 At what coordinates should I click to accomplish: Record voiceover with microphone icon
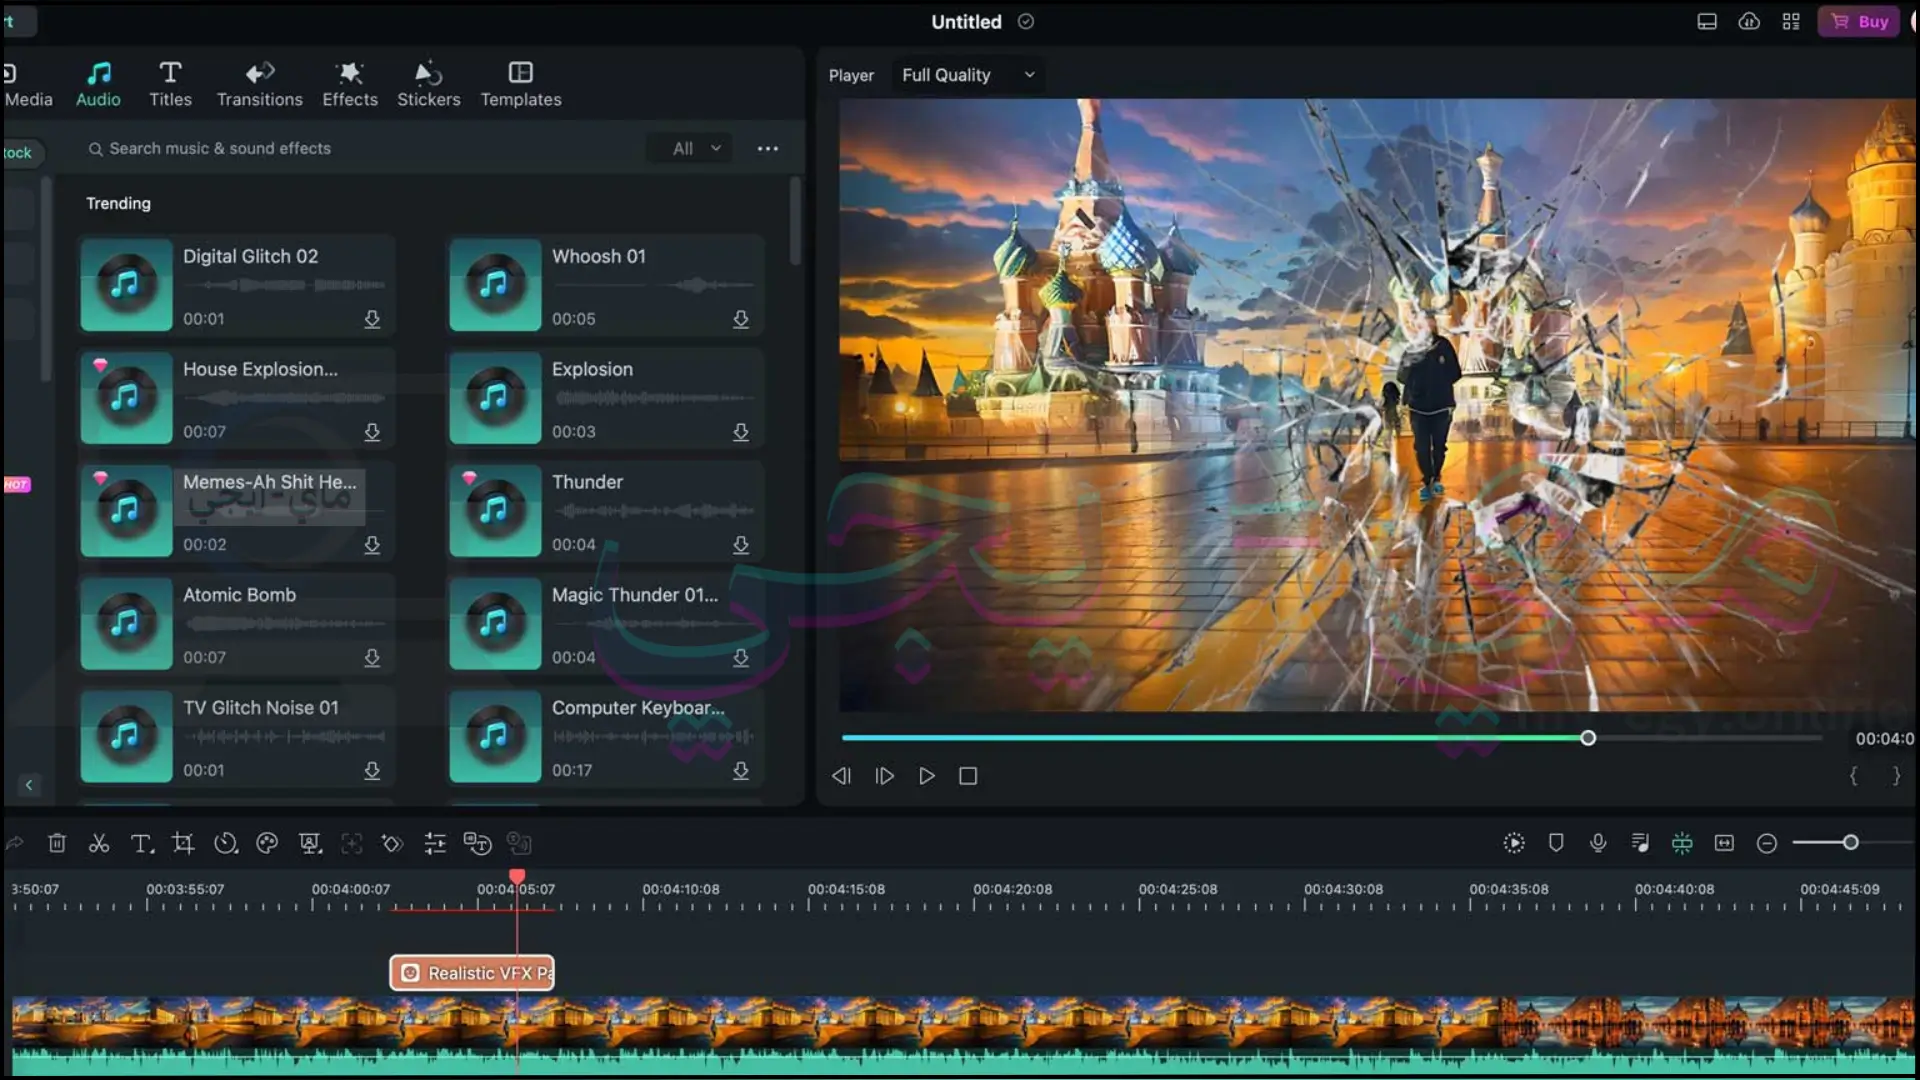1598,843
